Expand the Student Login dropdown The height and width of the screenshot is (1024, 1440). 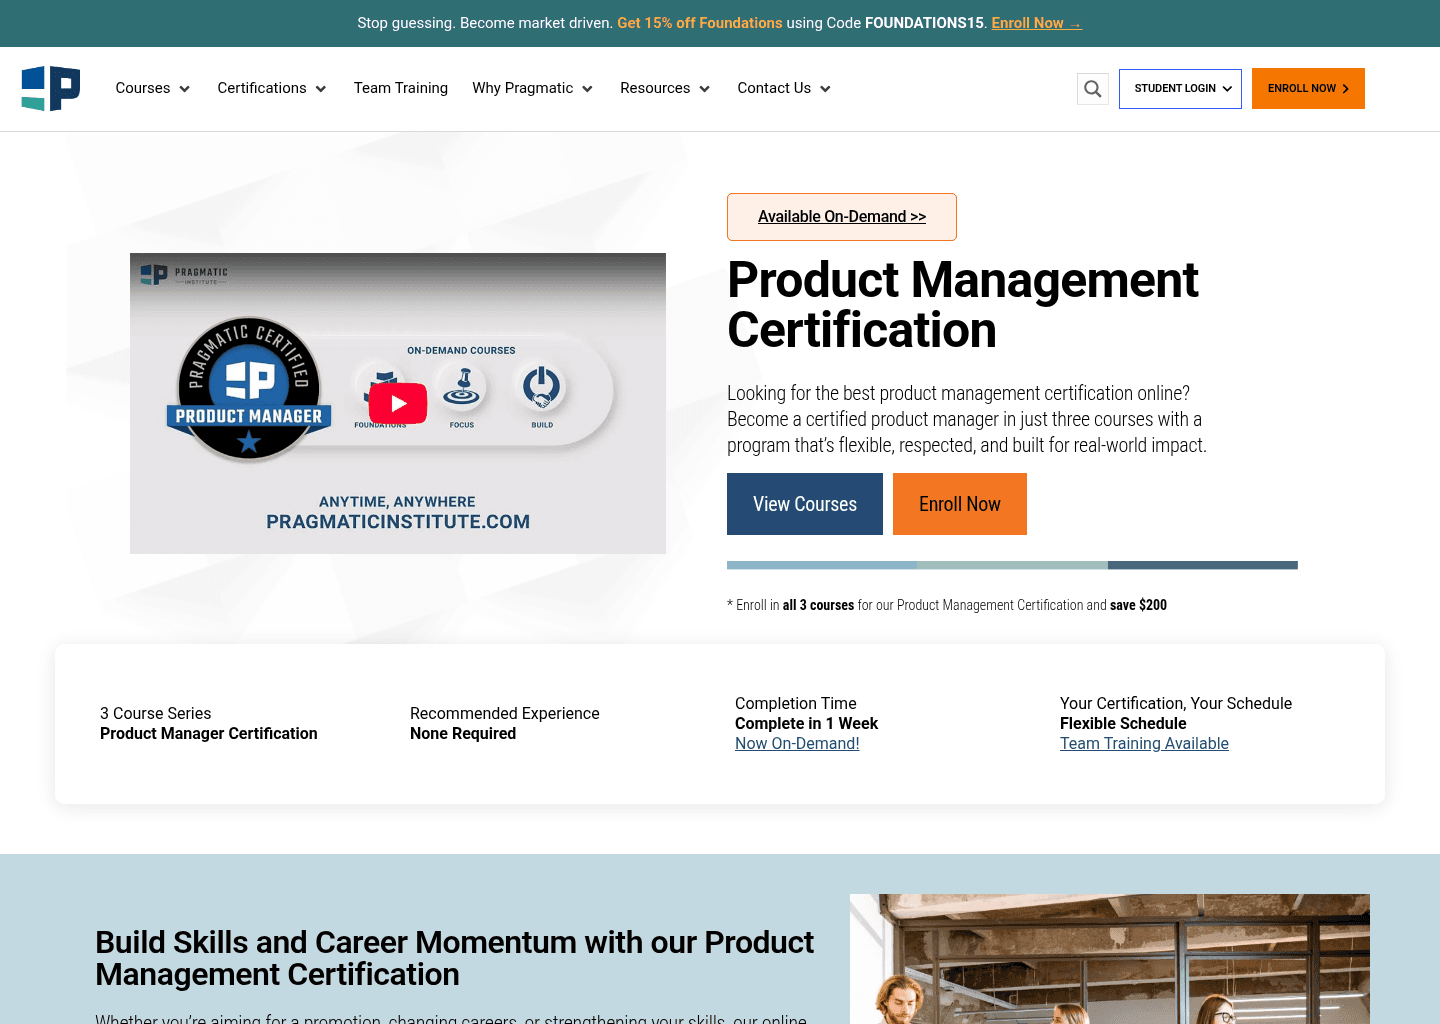coord(1180,88)
